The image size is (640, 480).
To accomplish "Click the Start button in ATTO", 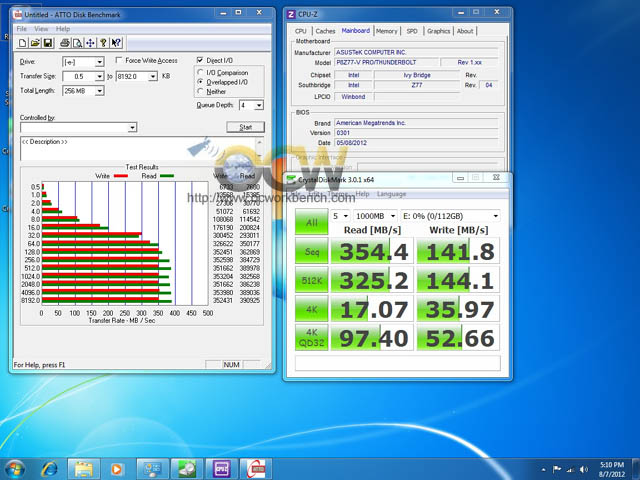I will coord(246,127).
